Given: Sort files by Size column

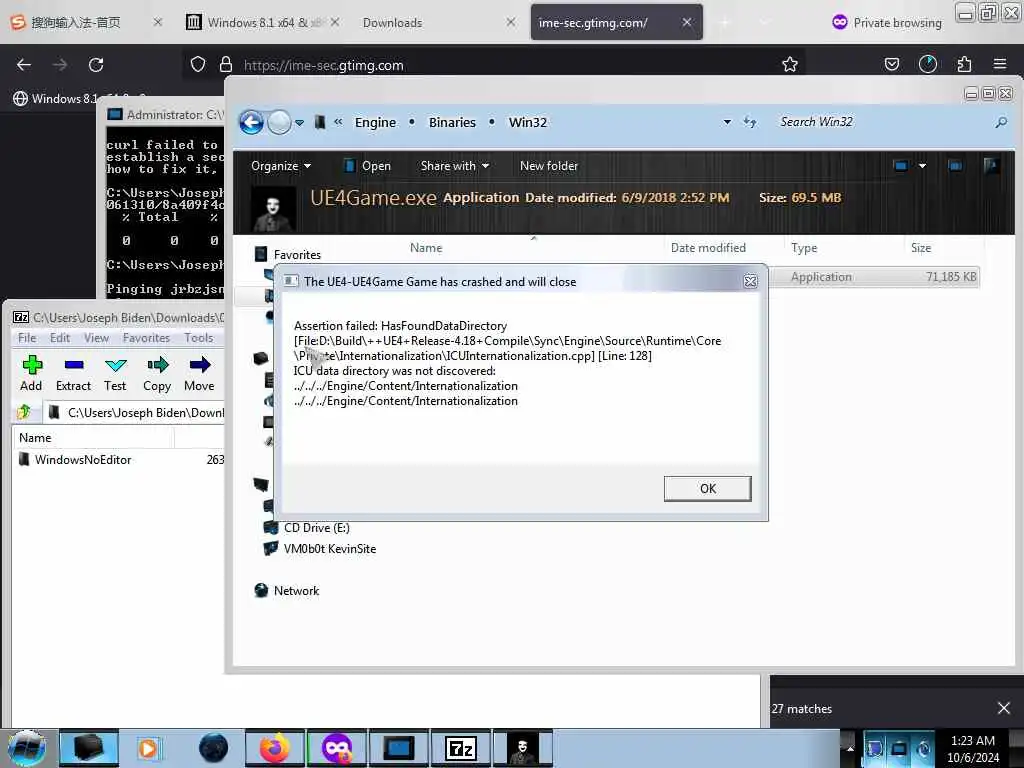Looking at the screenshot, I should click(921, 248).
